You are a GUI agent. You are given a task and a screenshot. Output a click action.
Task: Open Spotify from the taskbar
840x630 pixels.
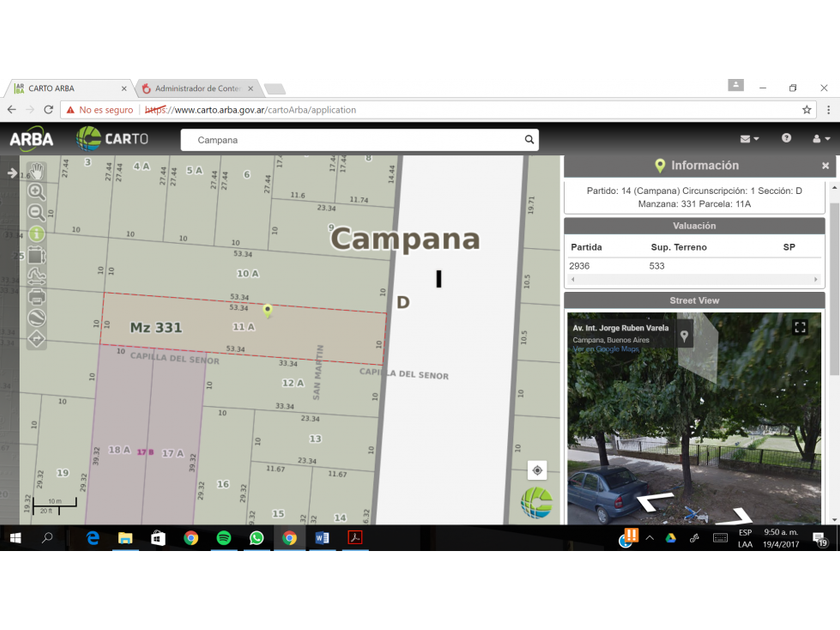click(x=224, y=538)
